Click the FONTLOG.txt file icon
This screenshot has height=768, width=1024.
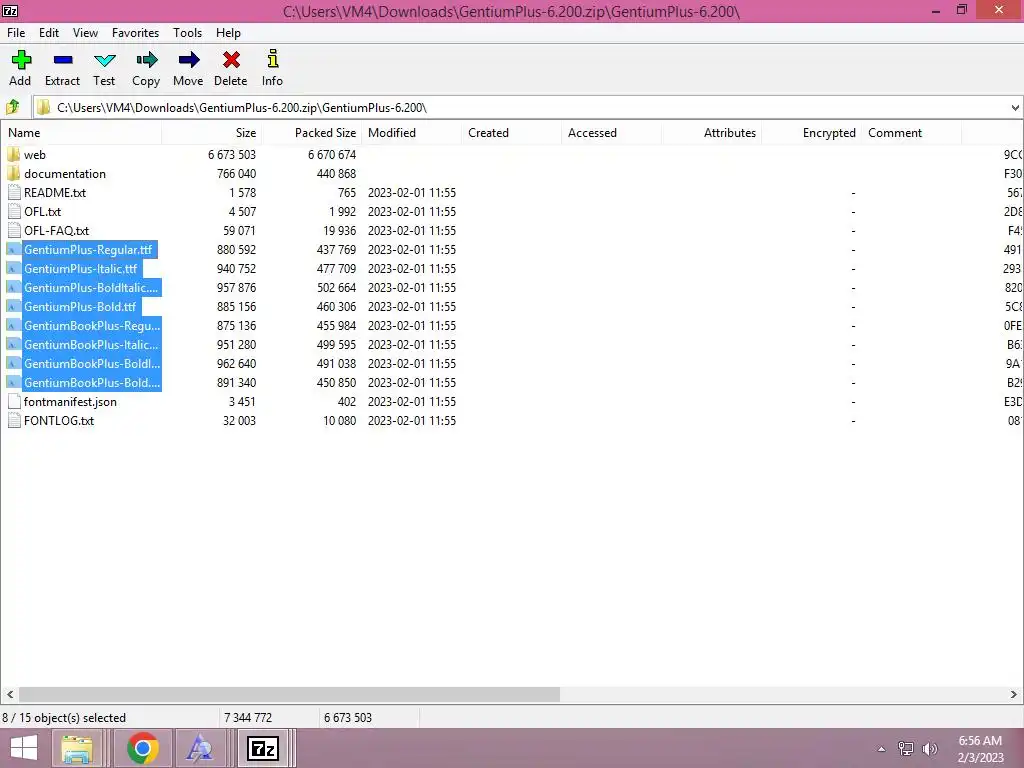14,421
